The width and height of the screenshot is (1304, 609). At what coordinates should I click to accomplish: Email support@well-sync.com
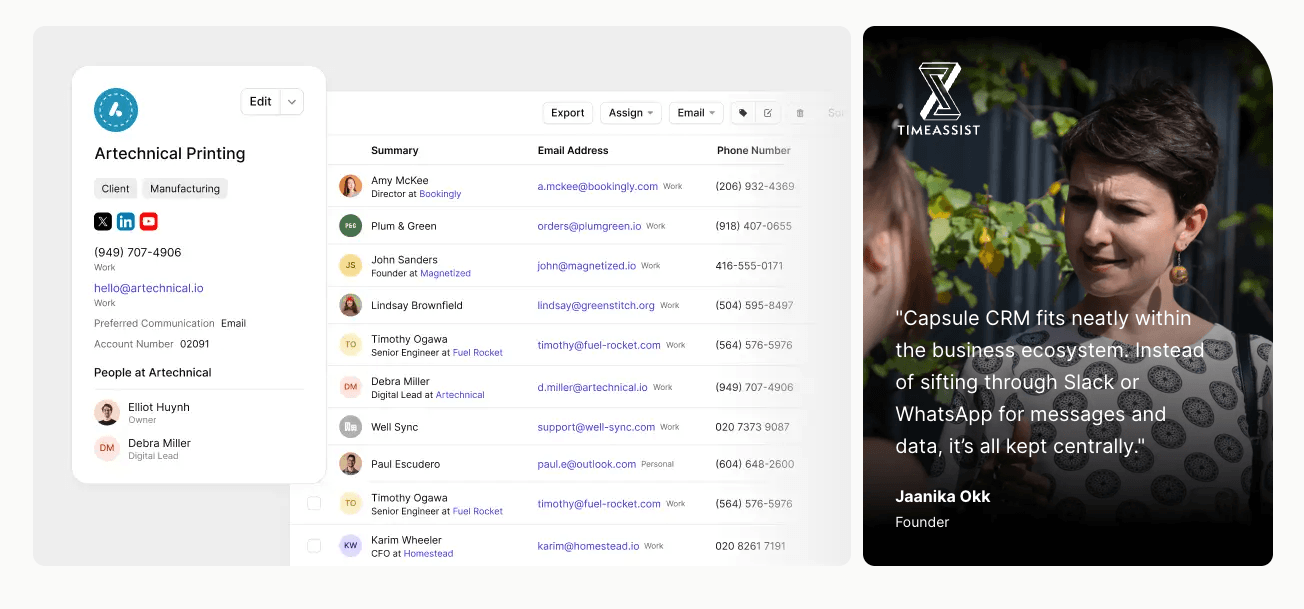click(x=596, y=427)
